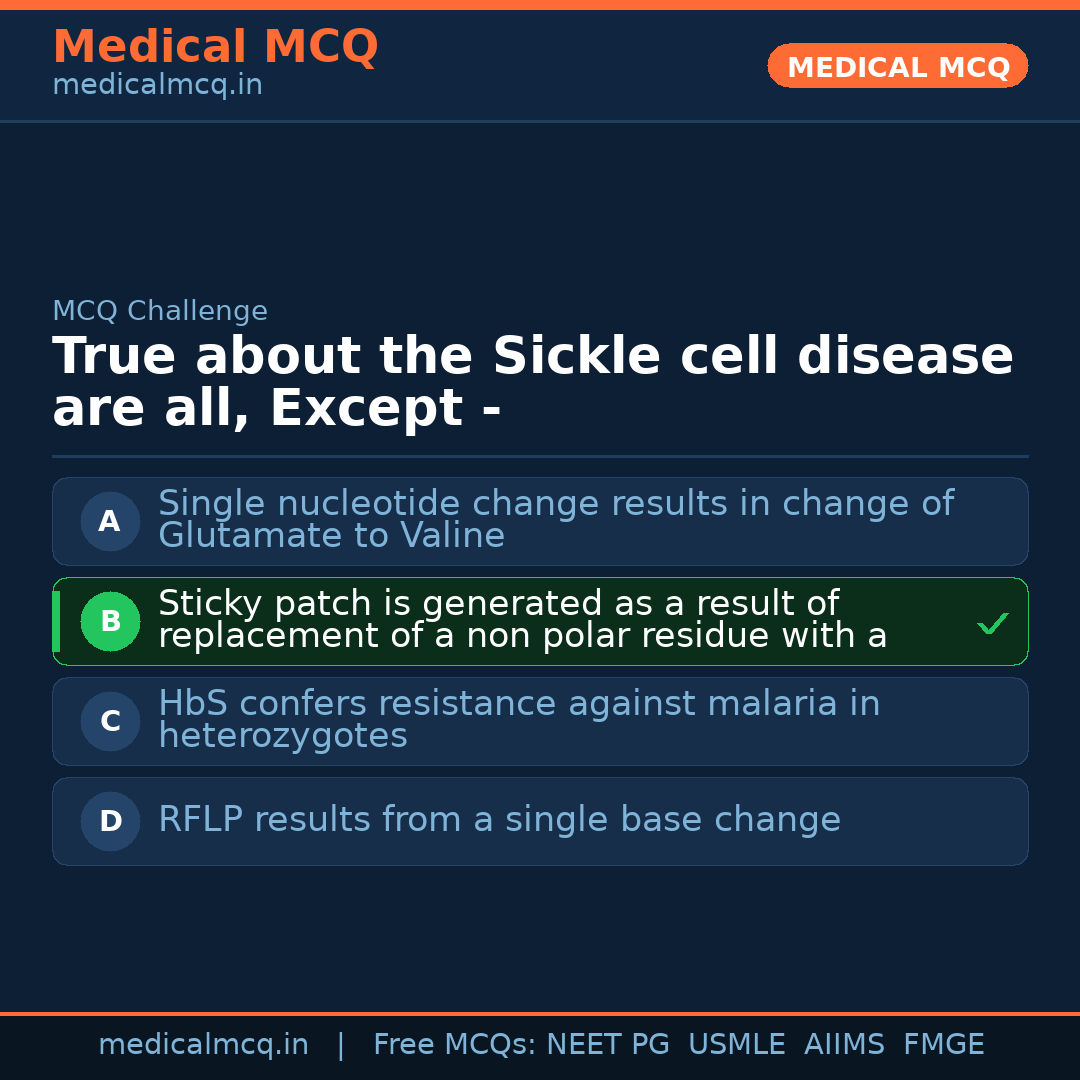Click 'FMGE' in the footer
This screenshot has height=1080, width=1080.
[x=943, y=1045]
